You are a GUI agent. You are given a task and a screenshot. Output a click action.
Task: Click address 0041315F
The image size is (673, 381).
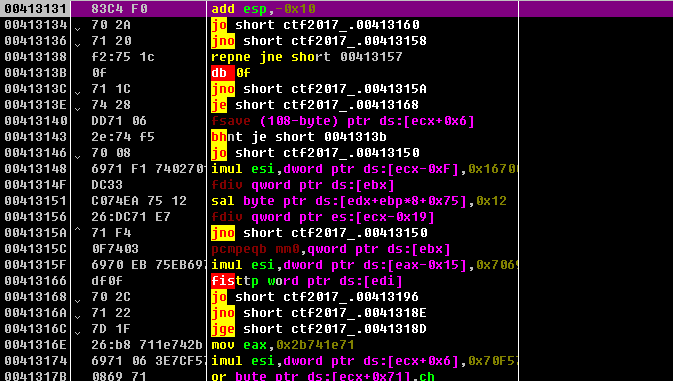tap(36, 265)
